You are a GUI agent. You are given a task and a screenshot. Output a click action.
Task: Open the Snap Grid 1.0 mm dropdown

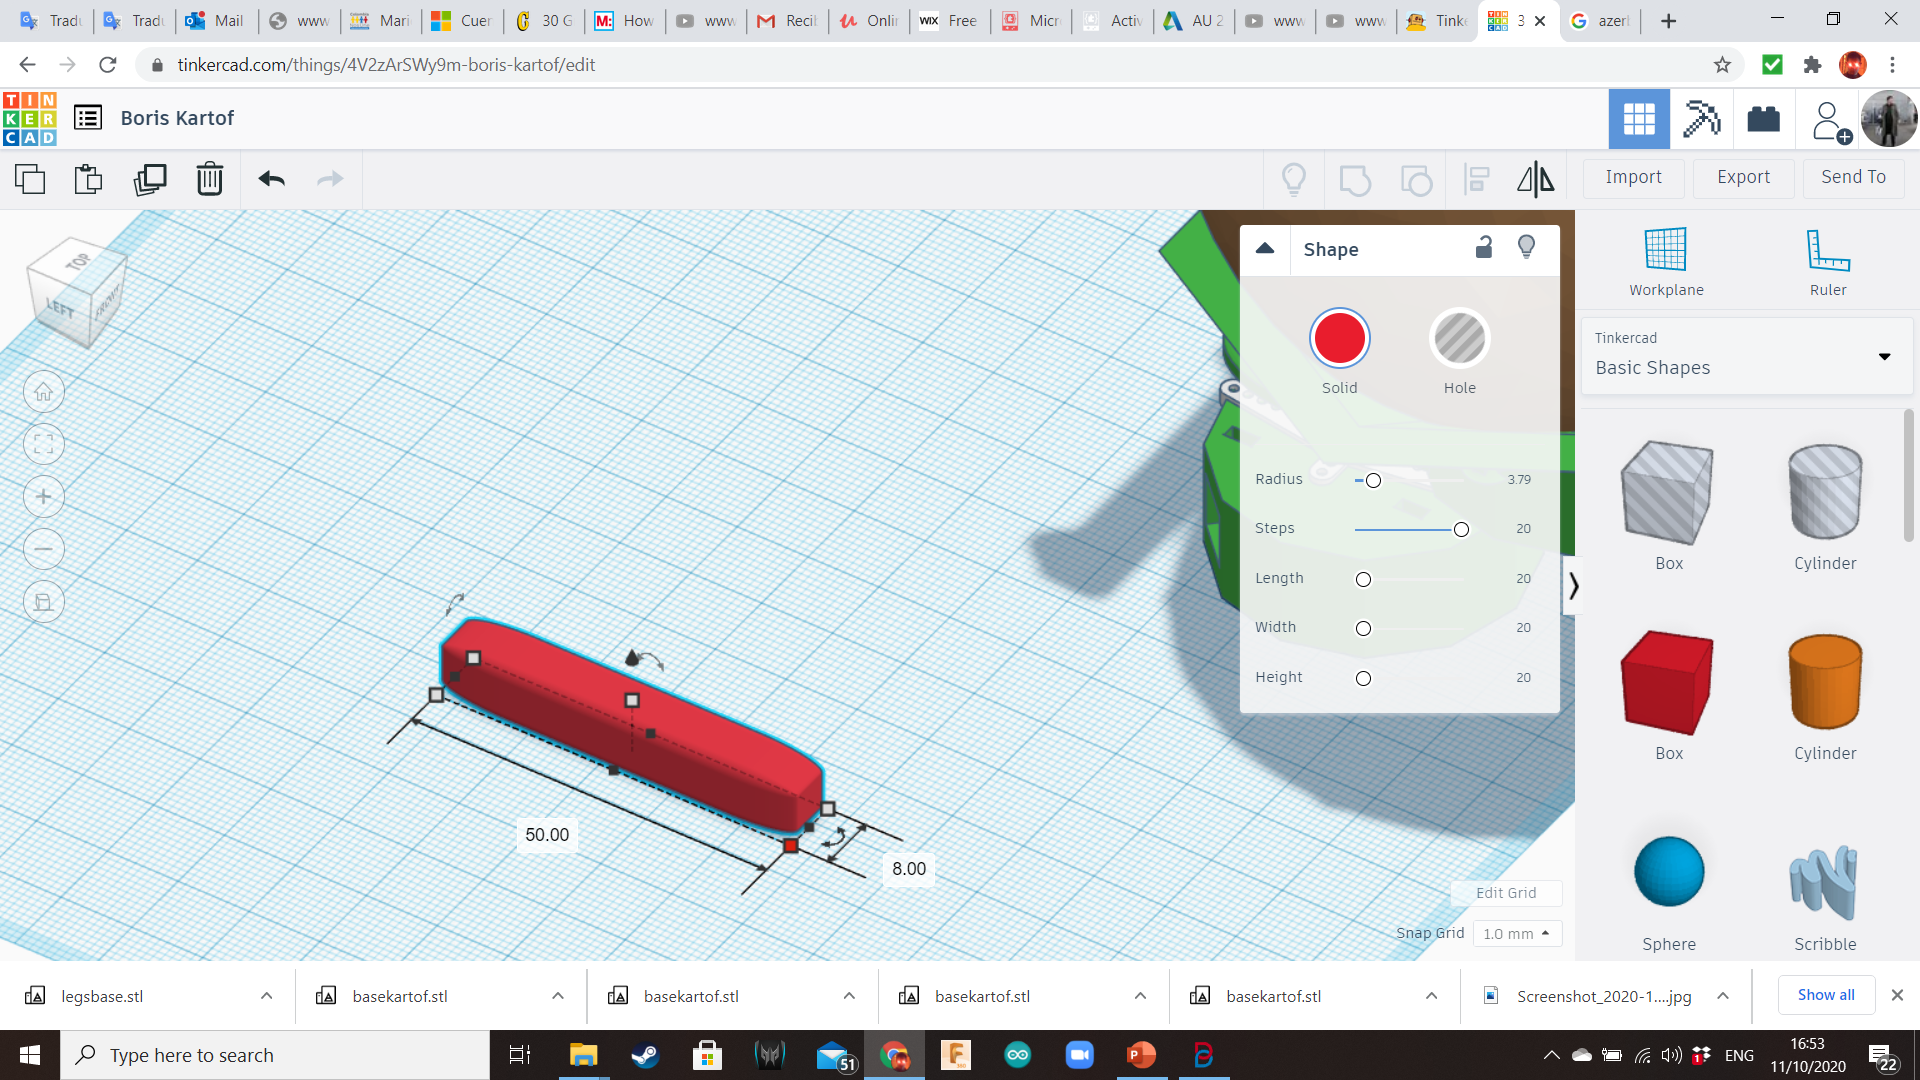pos(1517,933)
